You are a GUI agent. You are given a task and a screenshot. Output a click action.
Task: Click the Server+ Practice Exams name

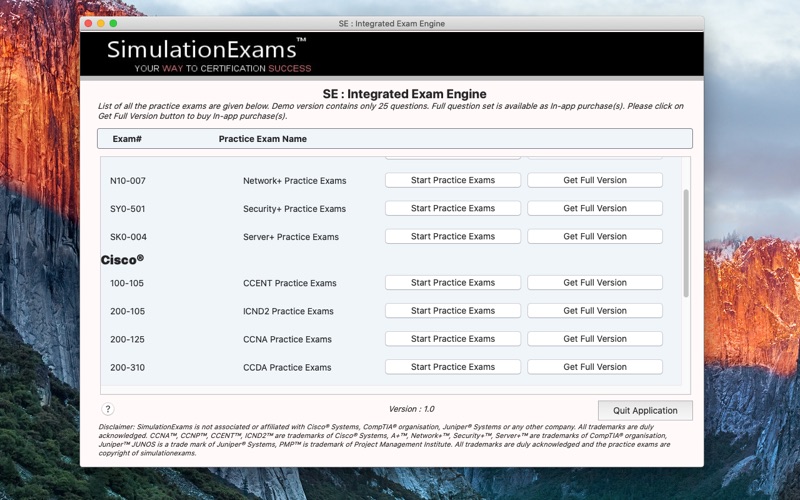(291, 237)
